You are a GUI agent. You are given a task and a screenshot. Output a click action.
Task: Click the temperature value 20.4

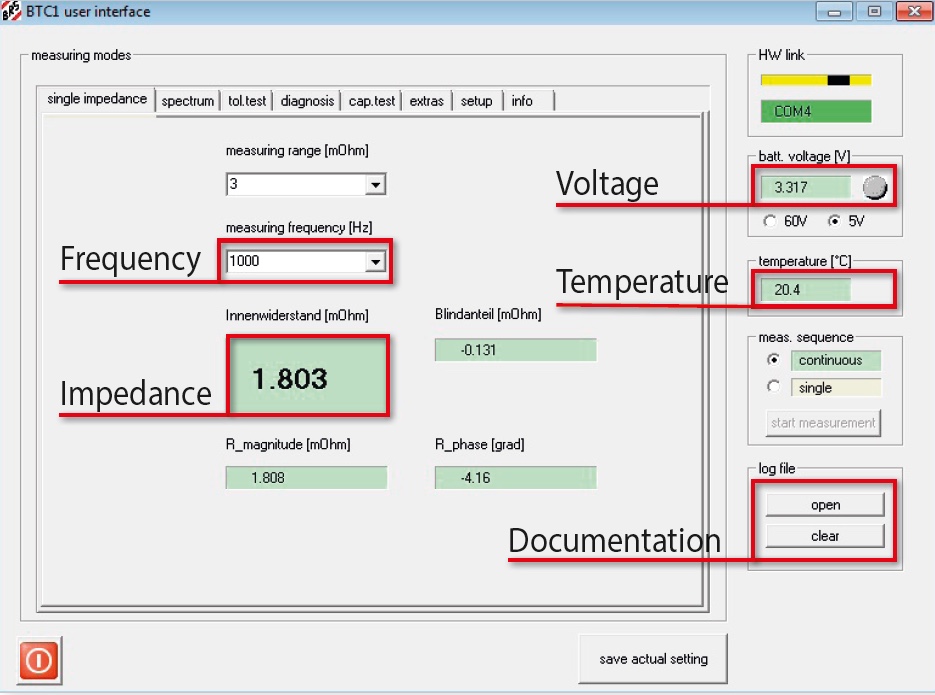tap(806, 290)
